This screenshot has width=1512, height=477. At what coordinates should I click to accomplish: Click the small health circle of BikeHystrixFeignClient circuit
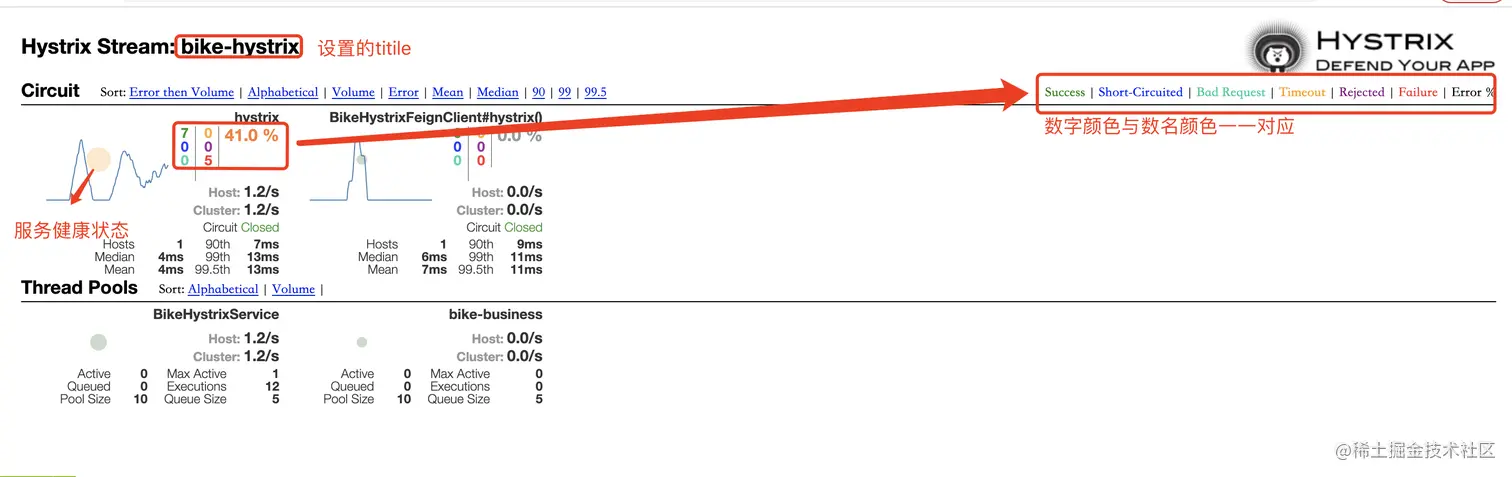coord(362,159)
